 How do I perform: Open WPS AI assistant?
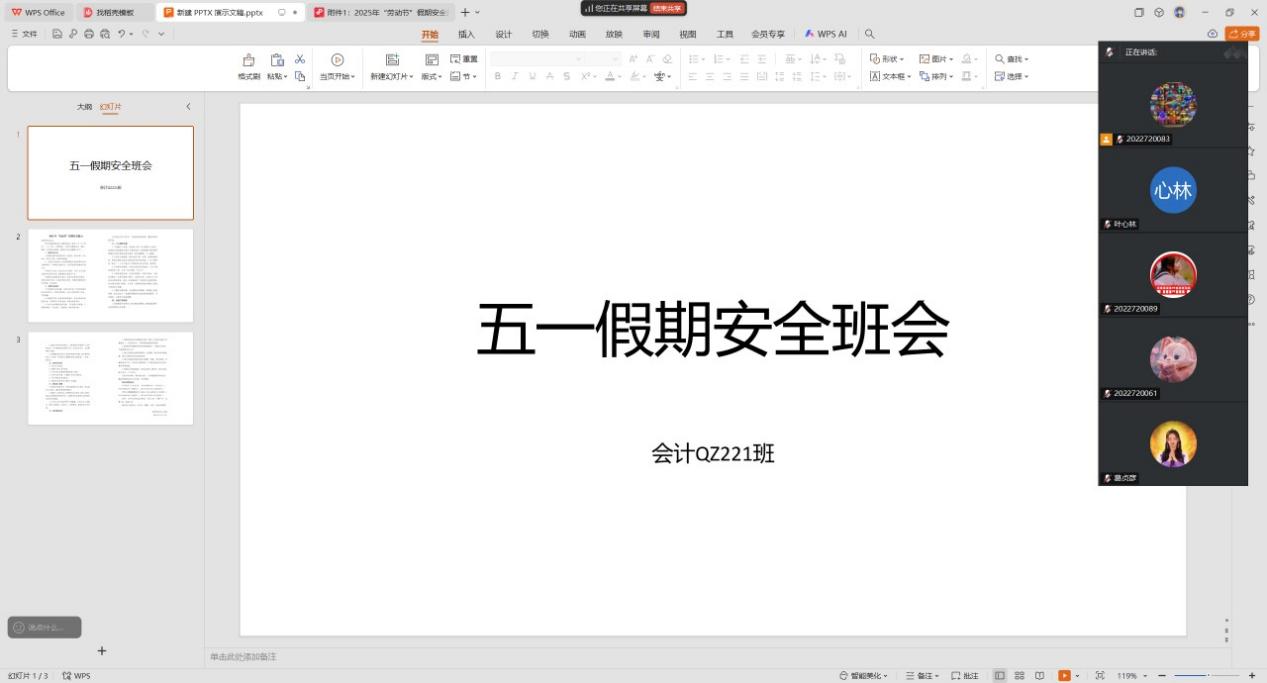click(826, 34)
